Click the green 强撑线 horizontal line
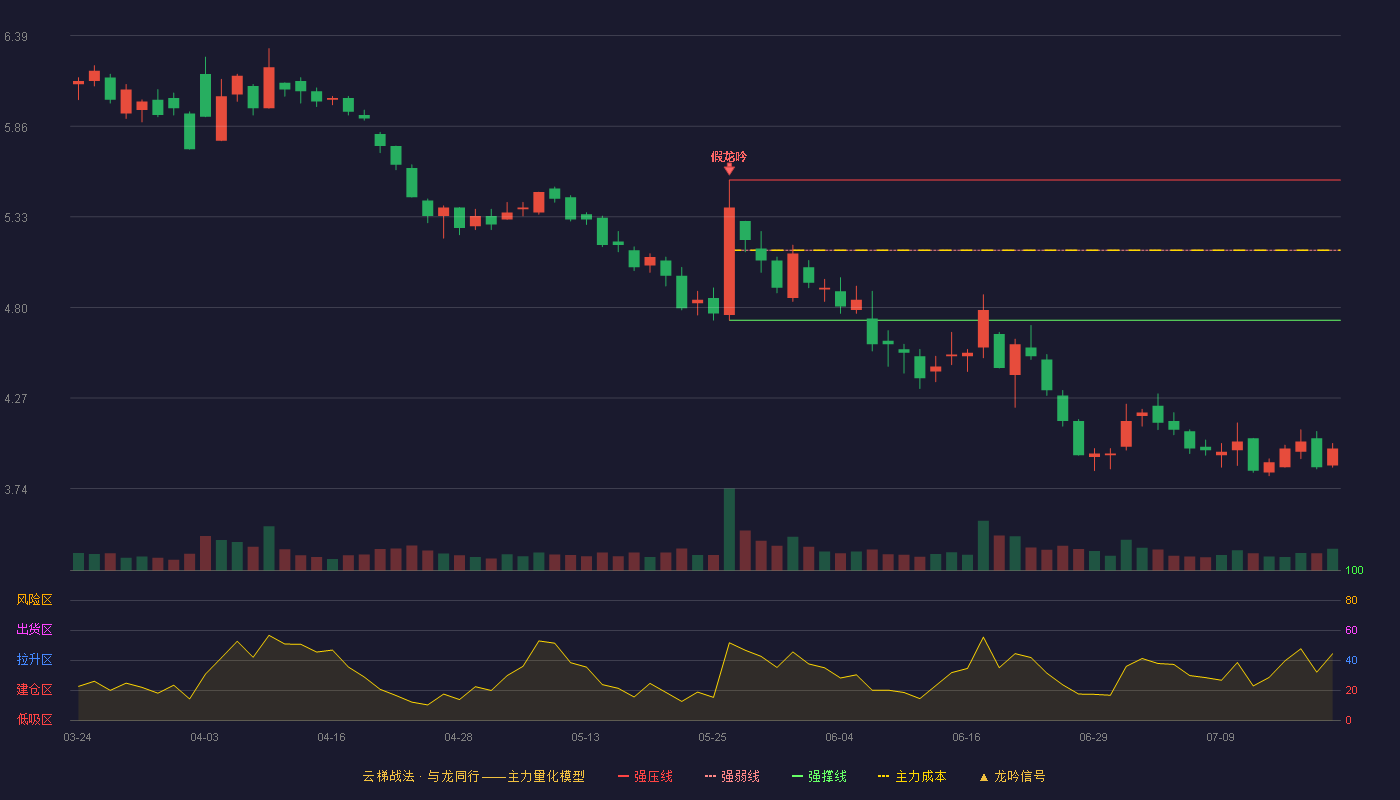The height and width of the screenshot is (800, 1400). click(x=1035, y=320)
